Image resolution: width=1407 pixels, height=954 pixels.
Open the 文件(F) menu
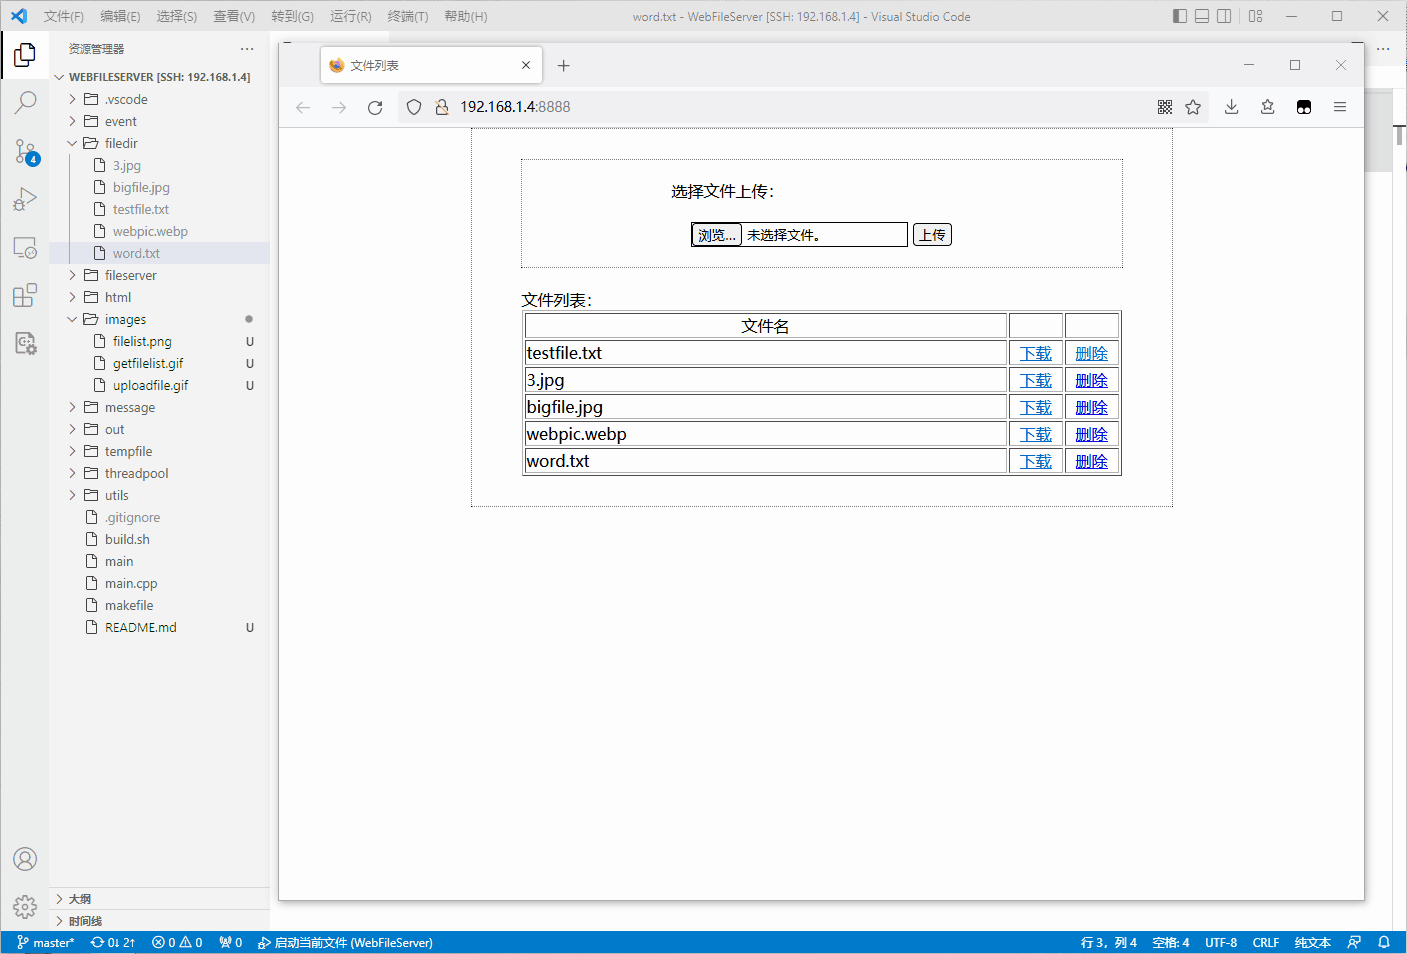[64, 16]
